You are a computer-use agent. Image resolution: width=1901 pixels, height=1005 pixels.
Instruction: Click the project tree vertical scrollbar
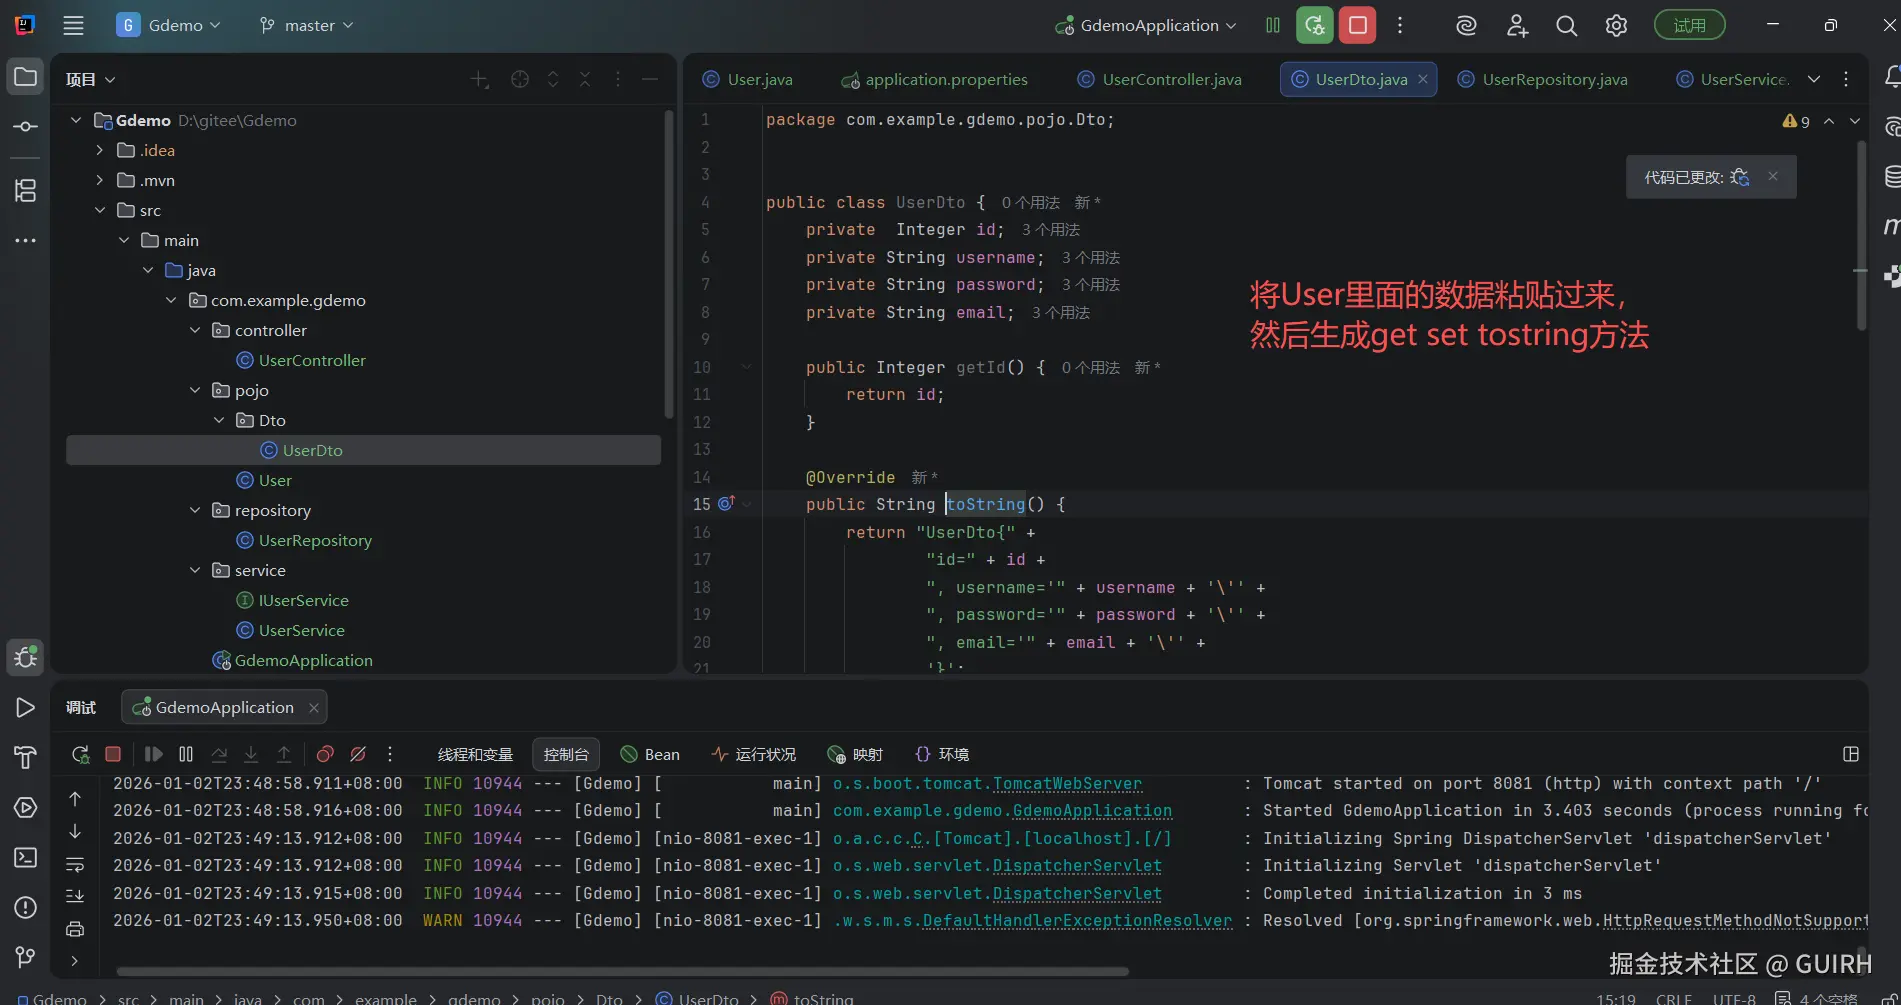pos(669,265)
